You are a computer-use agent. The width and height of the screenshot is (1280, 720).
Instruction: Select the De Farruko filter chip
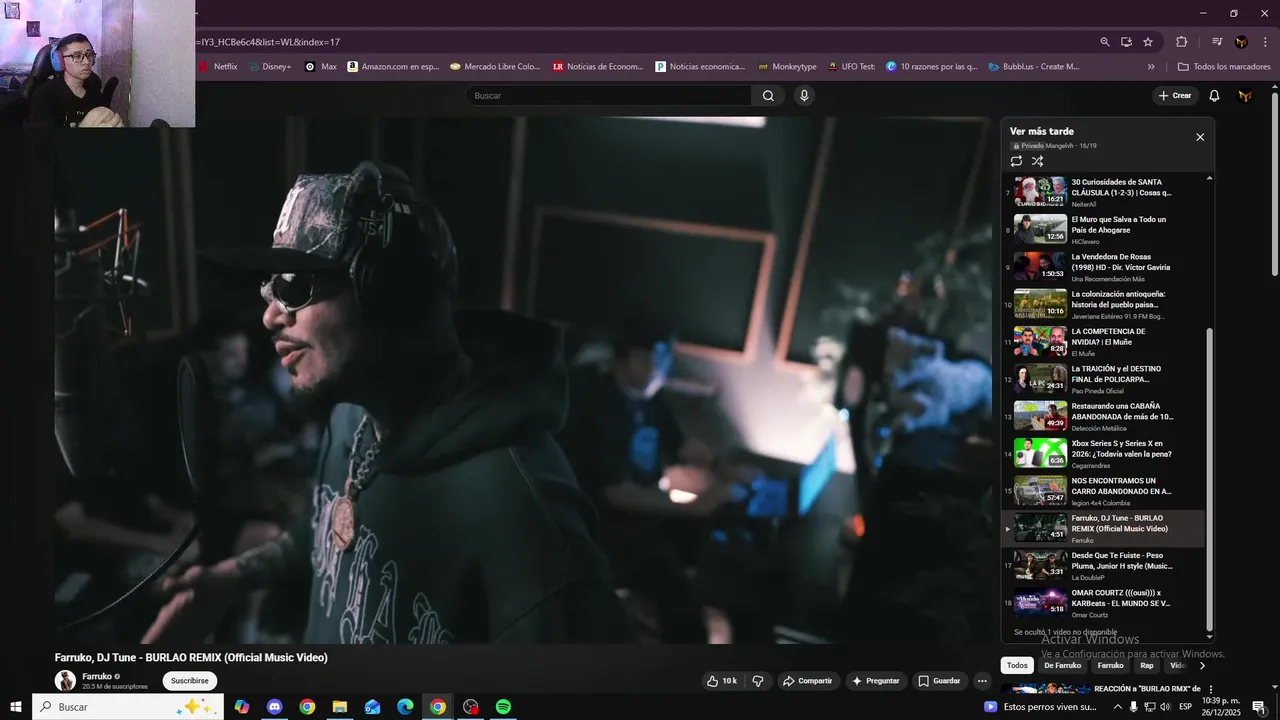(x=1062, y=666)
